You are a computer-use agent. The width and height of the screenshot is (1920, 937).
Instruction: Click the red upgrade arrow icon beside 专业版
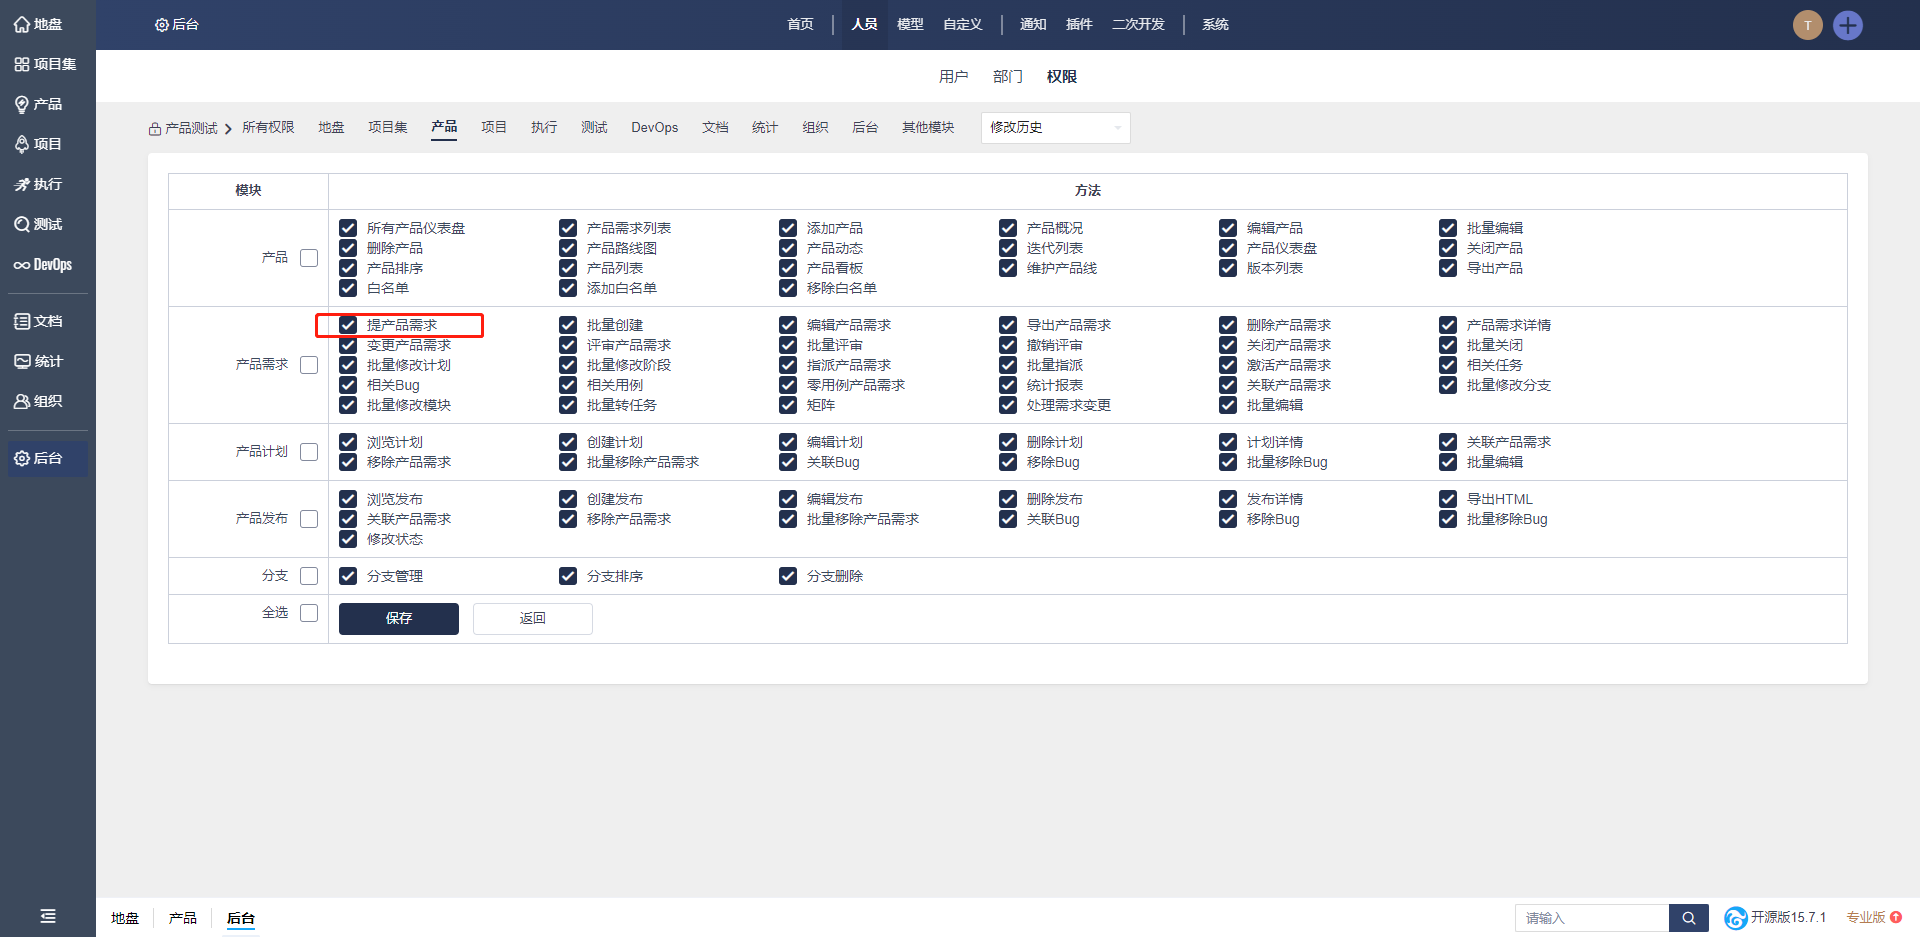tap(1896, 917)
